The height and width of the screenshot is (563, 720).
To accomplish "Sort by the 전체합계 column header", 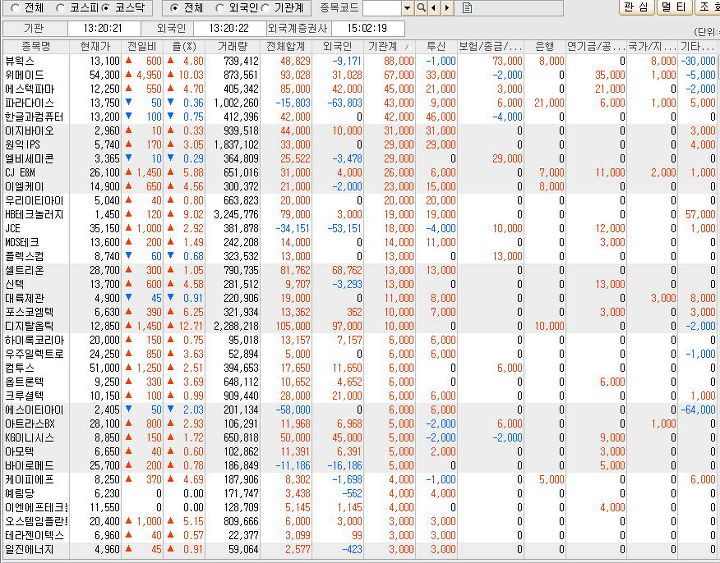I will 286,46.
